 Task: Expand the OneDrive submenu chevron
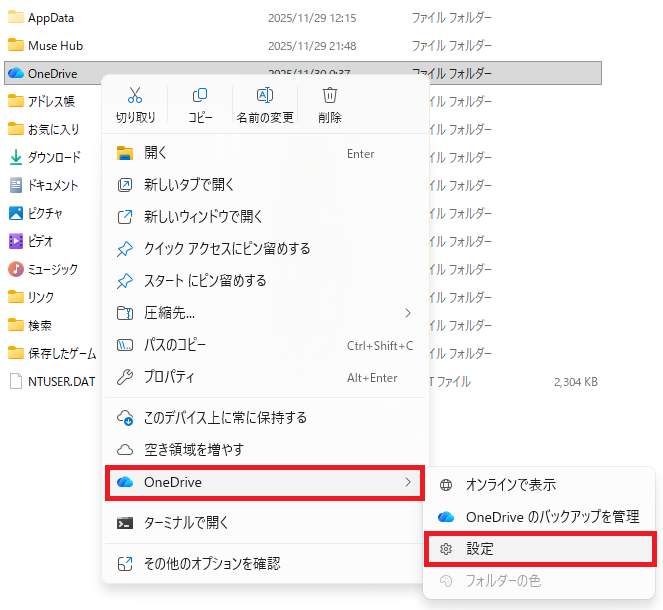[407, 482]
